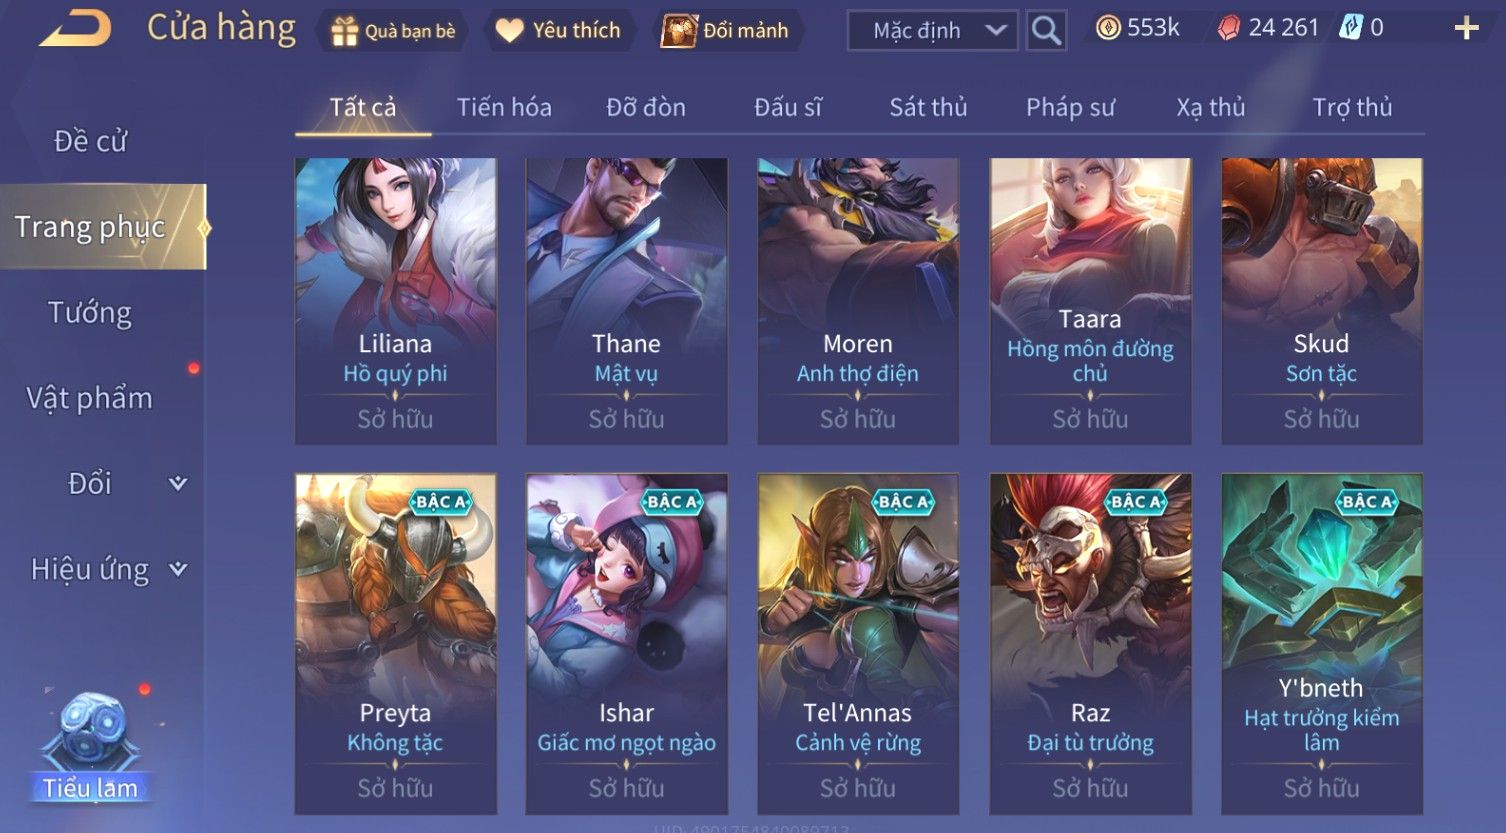Open Đổi mảnh chest icon

pos(679,31)
